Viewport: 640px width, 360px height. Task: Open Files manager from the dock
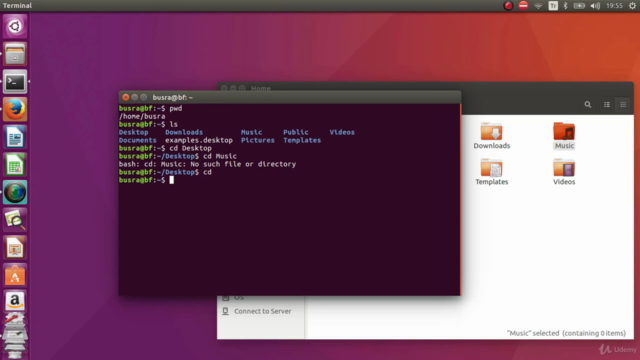click(x=15, y=54)
